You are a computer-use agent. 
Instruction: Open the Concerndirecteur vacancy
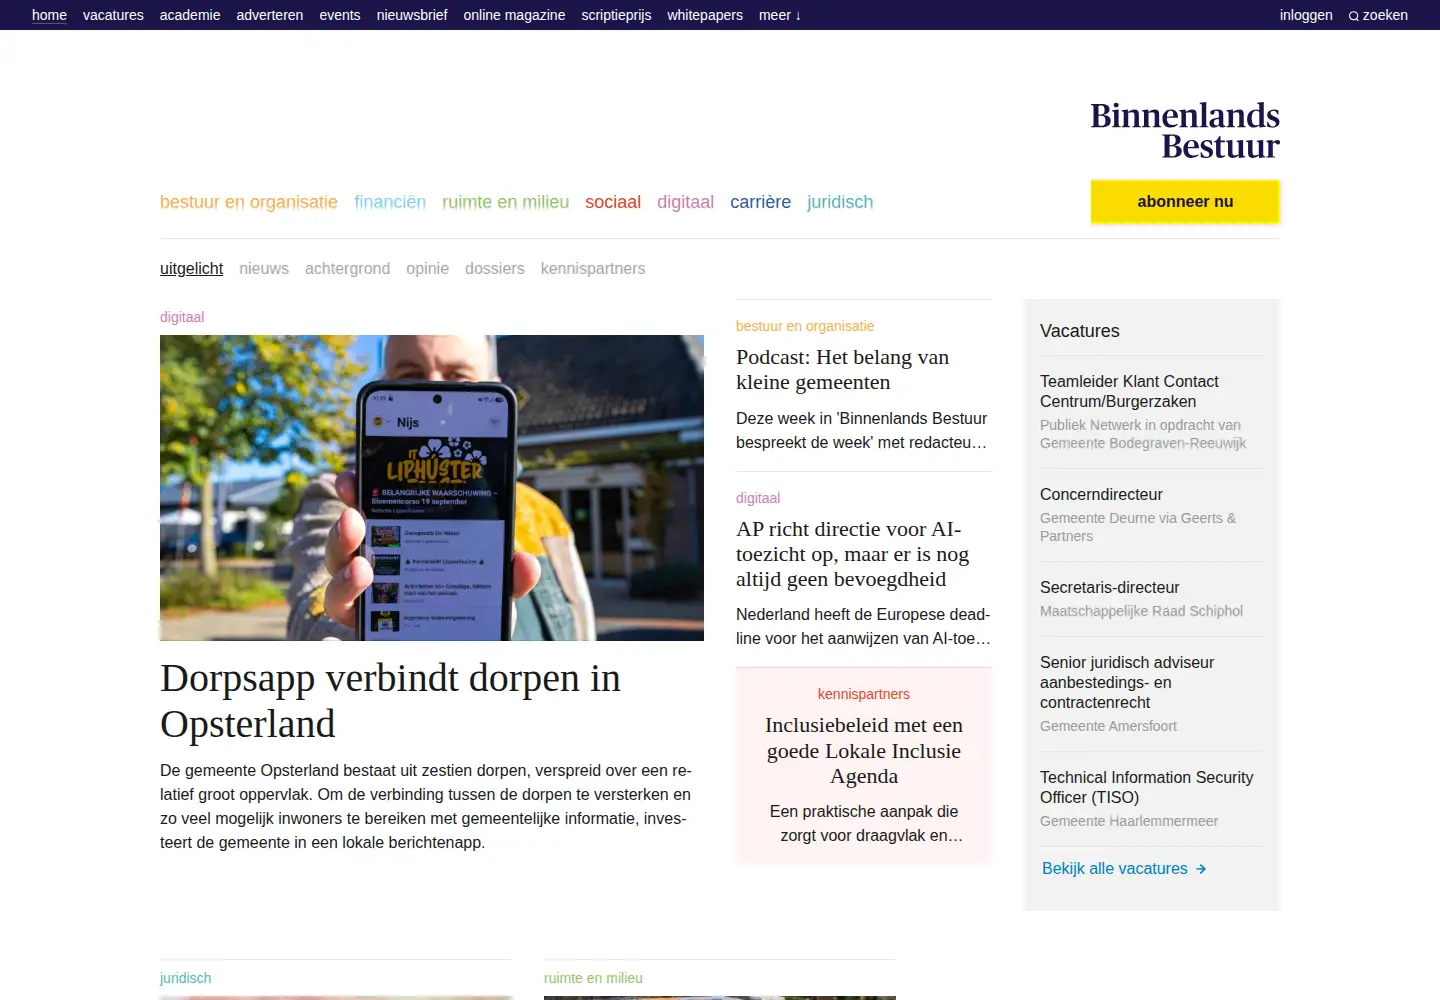[1101, 494]
